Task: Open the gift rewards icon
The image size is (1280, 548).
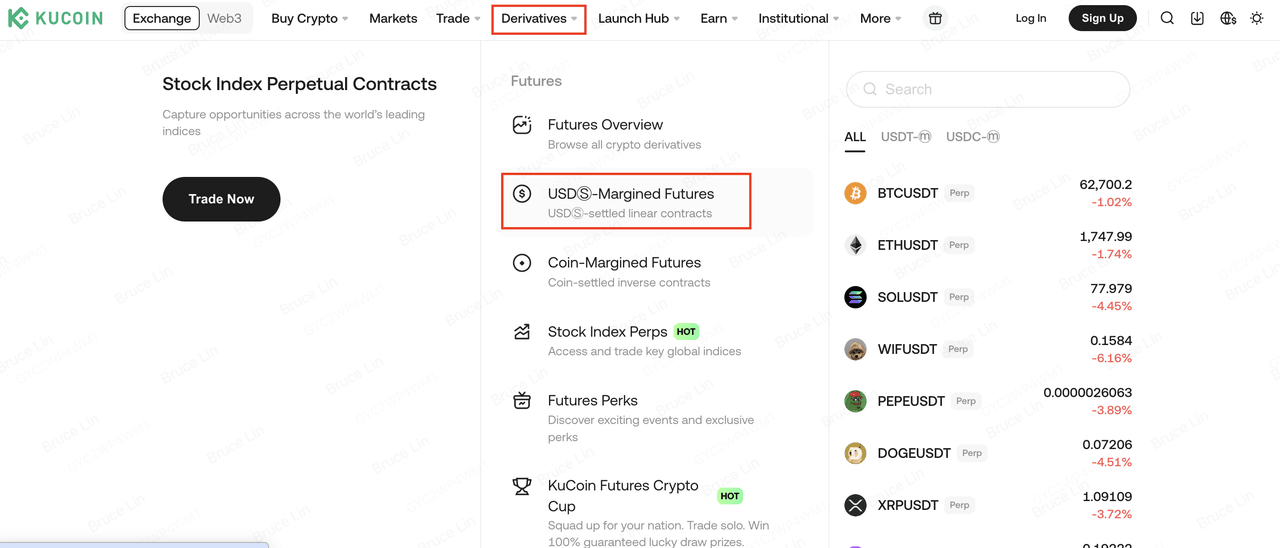Action: point(935,18)
